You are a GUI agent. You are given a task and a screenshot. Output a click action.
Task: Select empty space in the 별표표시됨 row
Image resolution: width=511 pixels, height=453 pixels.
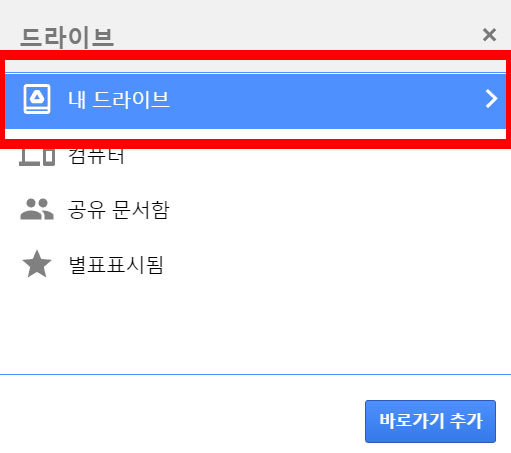pos(333,264)
